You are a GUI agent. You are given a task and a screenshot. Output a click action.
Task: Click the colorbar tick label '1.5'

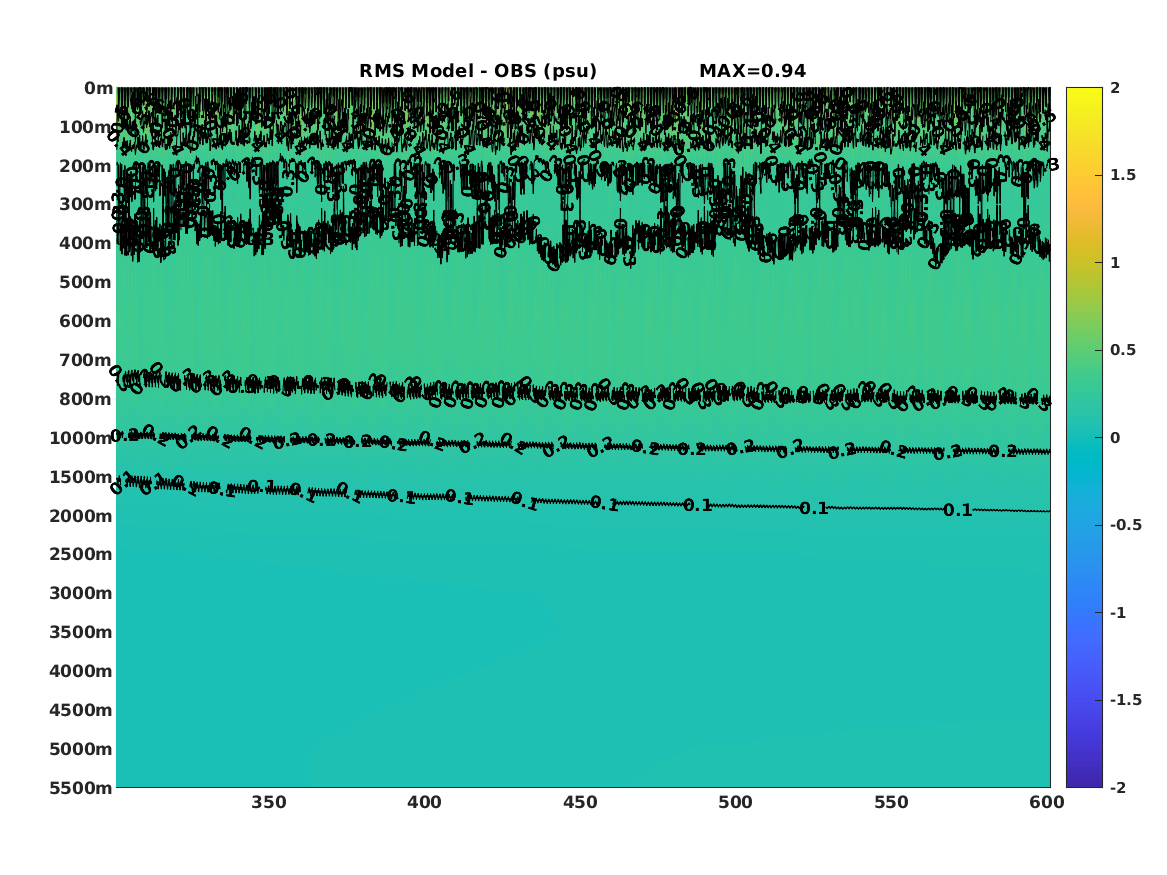pos(1123,176)
